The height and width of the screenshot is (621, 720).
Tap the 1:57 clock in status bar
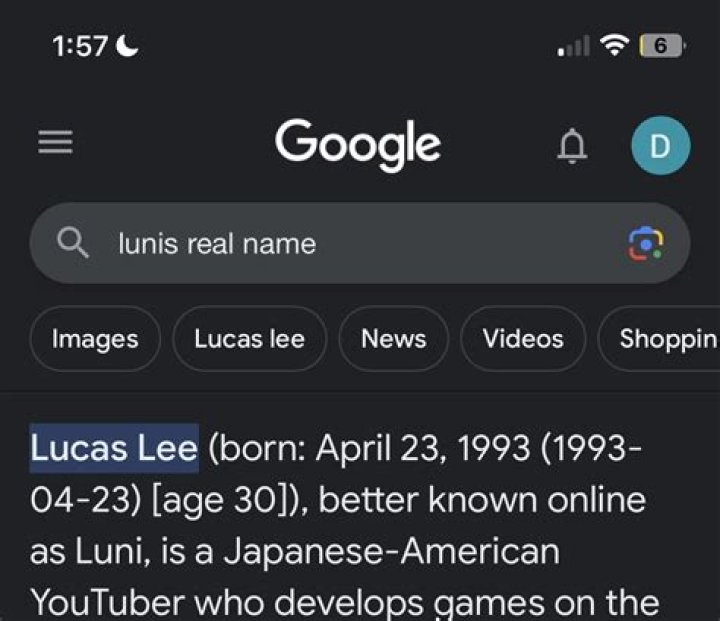(x=79, y=46)
